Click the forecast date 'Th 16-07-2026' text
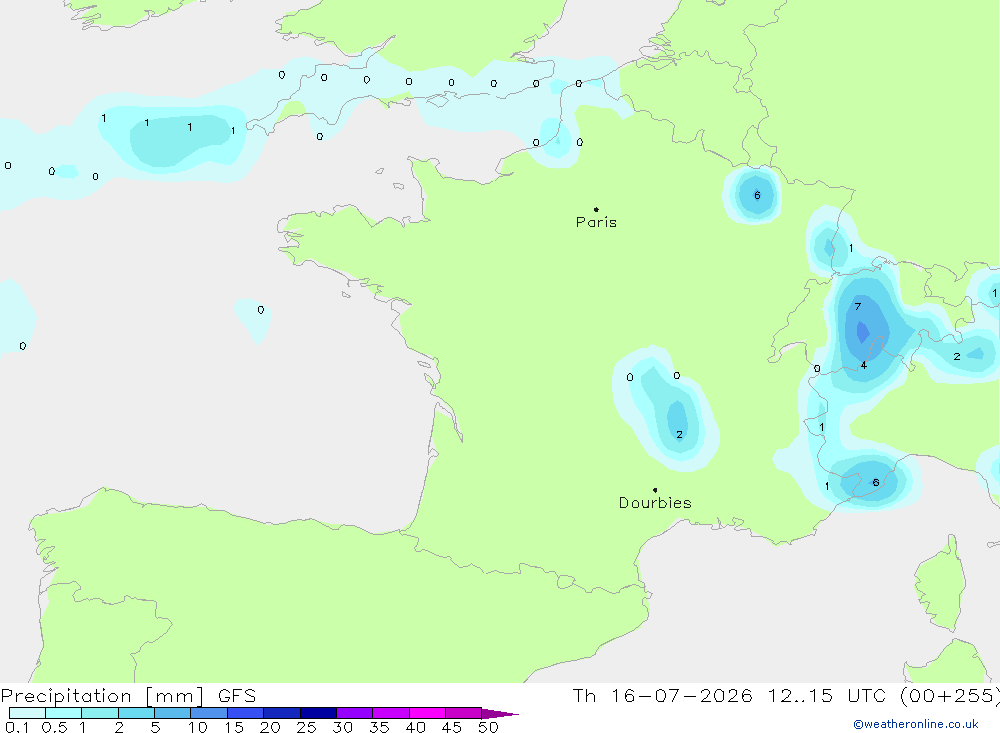This screenshot has width=1000, height=733. (663, 696)
